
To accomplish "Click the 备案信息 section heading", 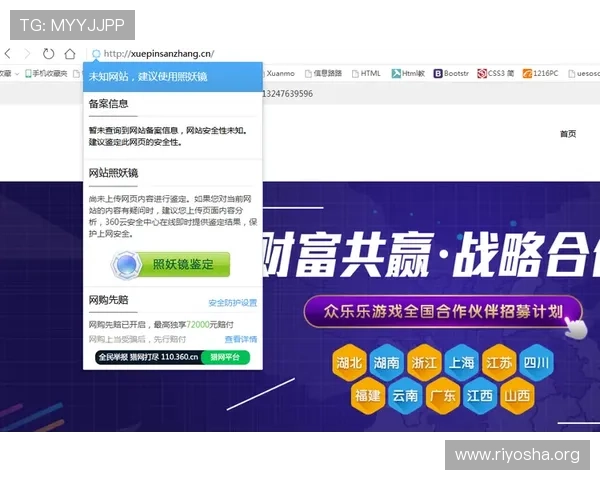I will [108, 104].
